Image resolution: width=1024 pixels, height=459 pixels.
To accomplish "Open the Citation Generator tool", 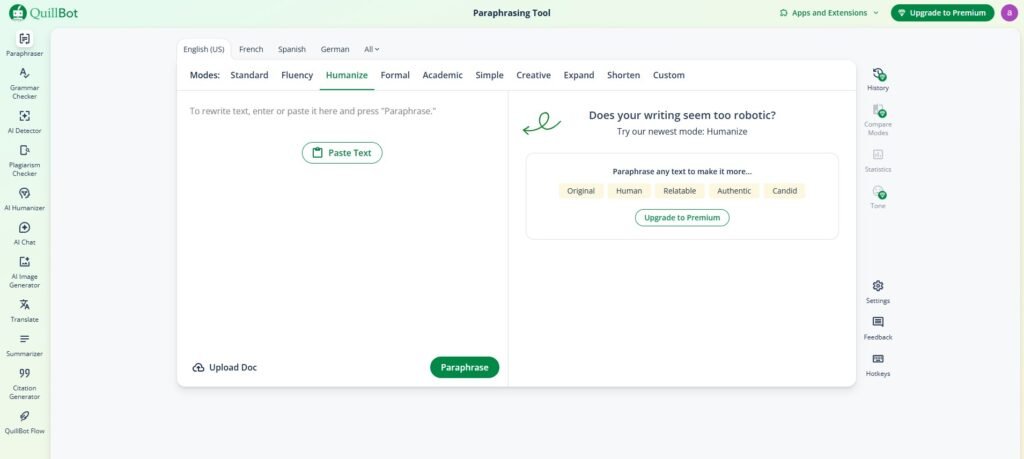I will pyautogui.click(x=24, y=383).
